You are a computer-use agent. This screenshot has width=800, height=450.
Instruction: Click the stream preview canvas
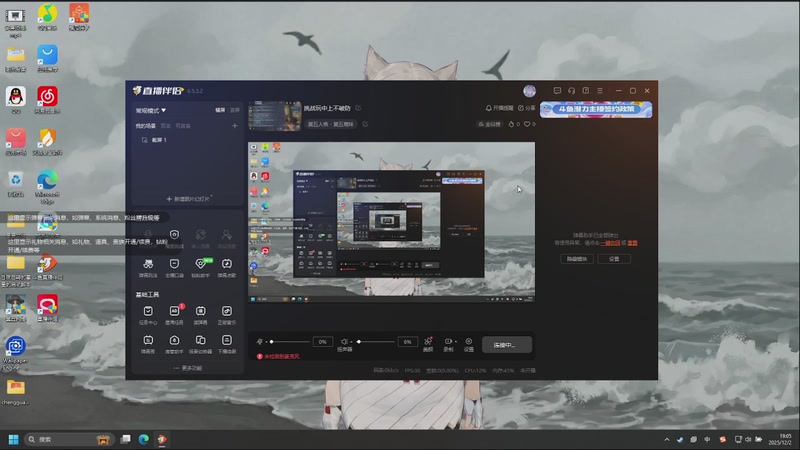click(391, 222)
